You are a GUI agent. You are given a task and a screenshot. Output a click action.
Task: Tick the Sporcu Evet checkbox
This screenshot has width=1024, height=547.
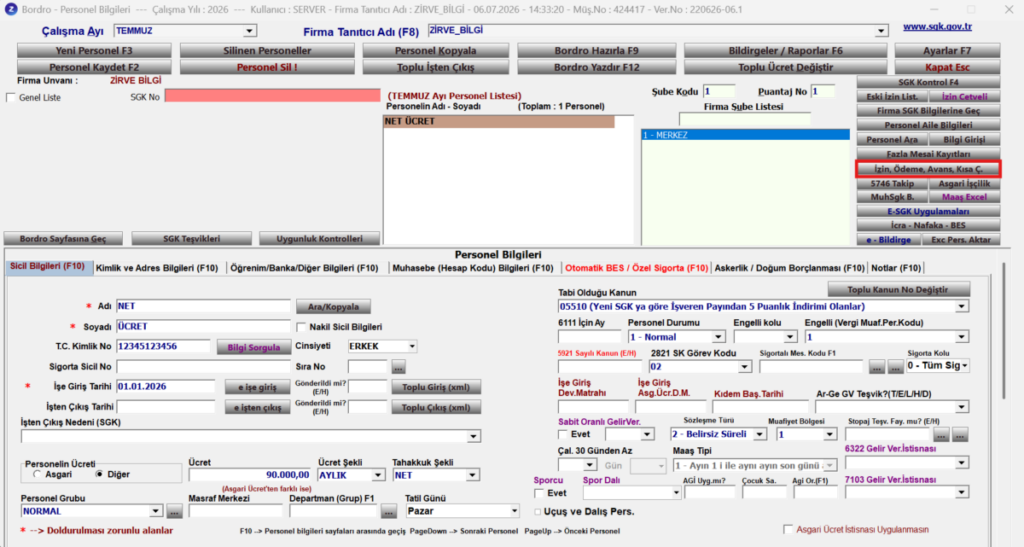coord(539,493)
